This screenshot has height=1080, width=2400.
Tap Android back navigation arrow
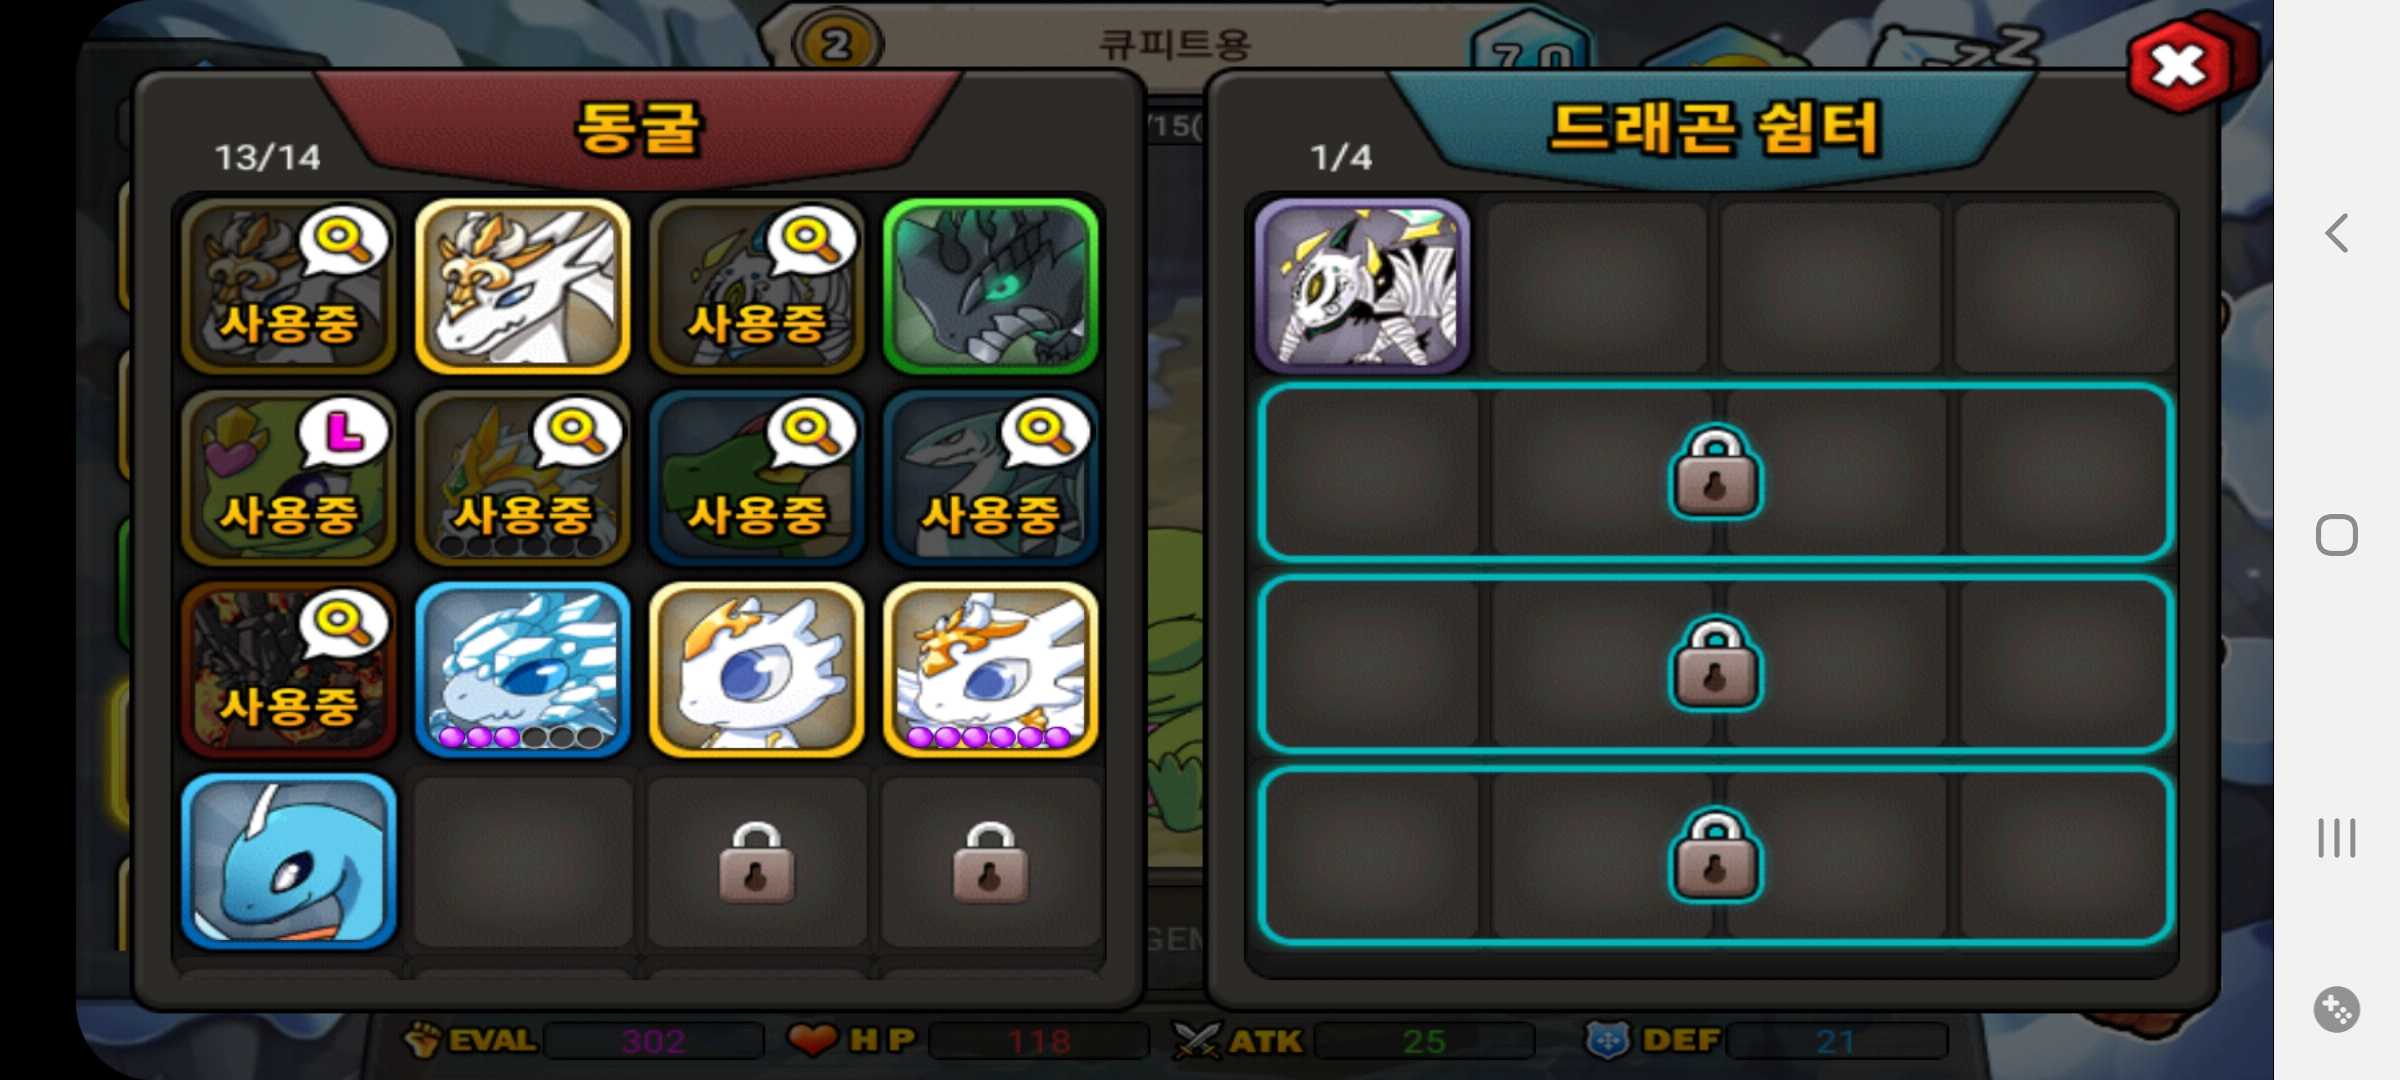tap(2336, 233)
